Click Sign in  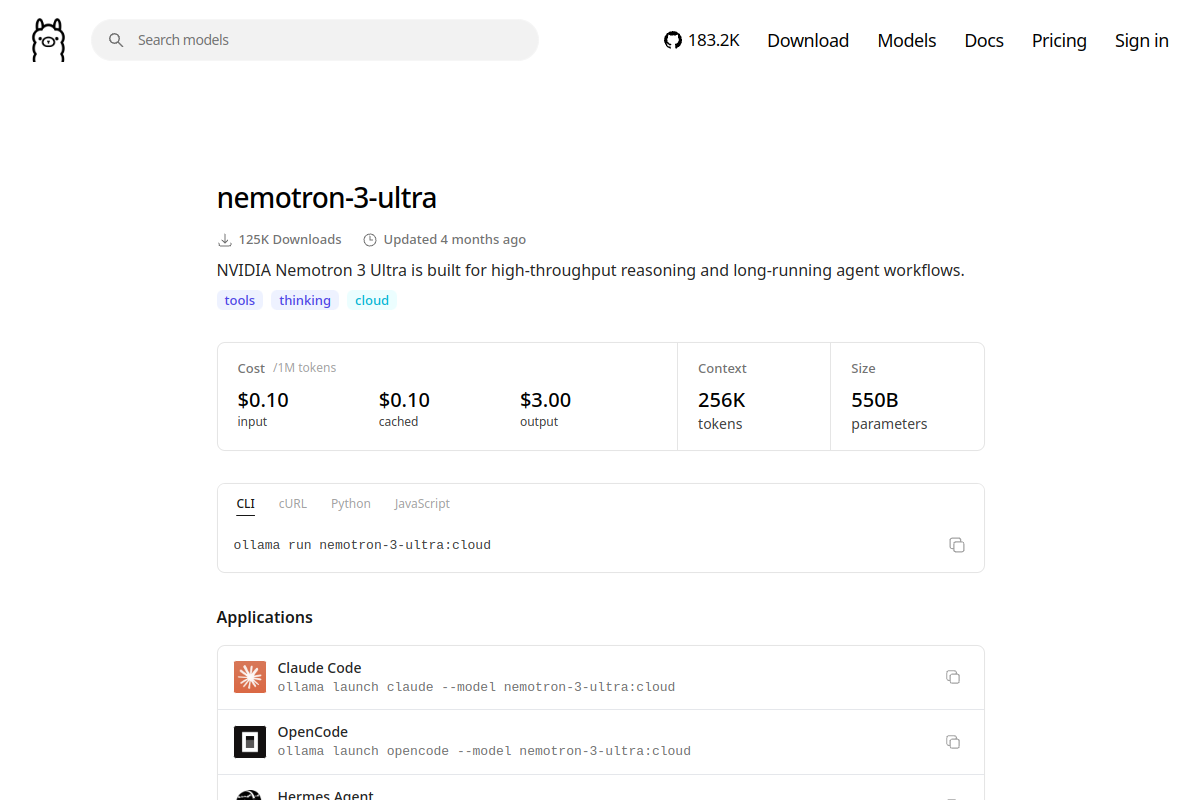point(1142,40)
